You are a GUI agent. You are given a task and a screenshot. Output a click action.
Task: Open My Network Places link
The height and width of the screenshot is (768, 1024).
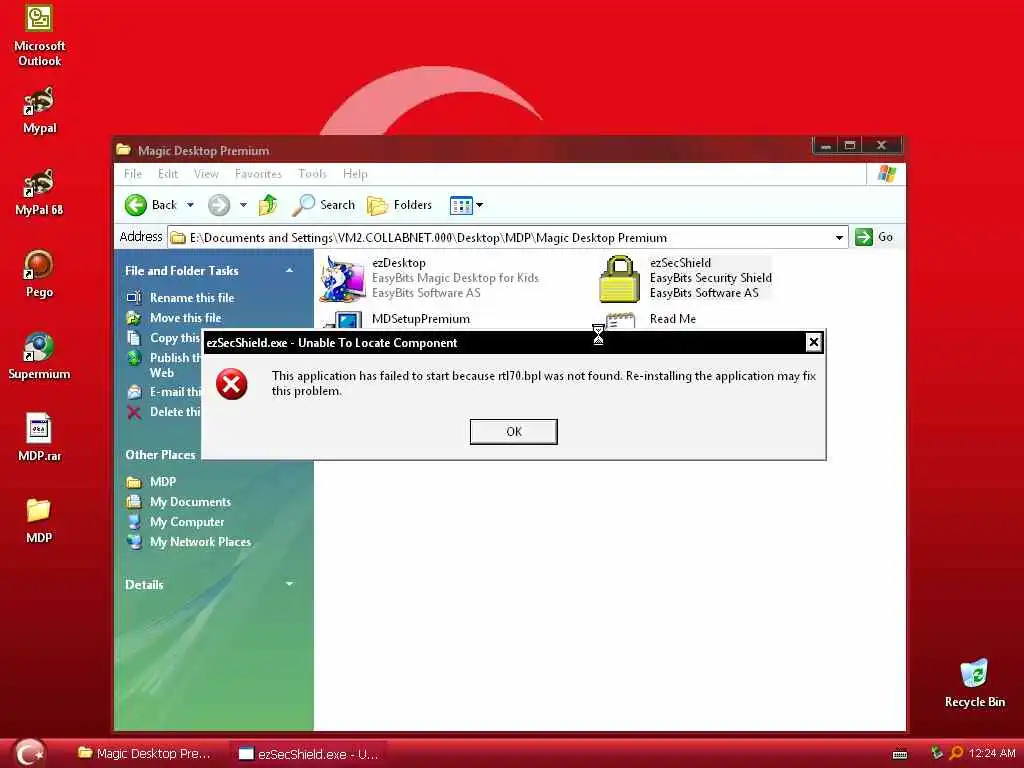[200, 542]
